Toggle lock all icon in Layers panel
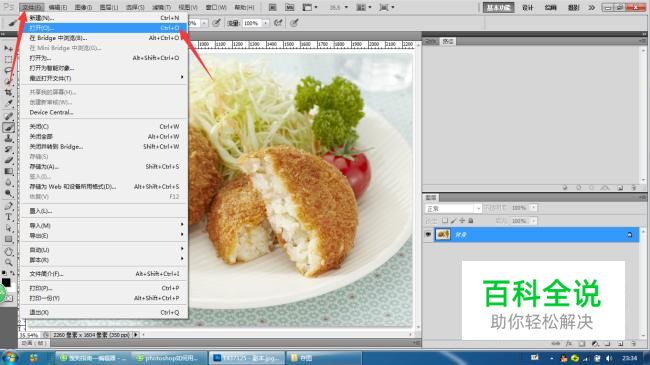 [x=471, y=221]
